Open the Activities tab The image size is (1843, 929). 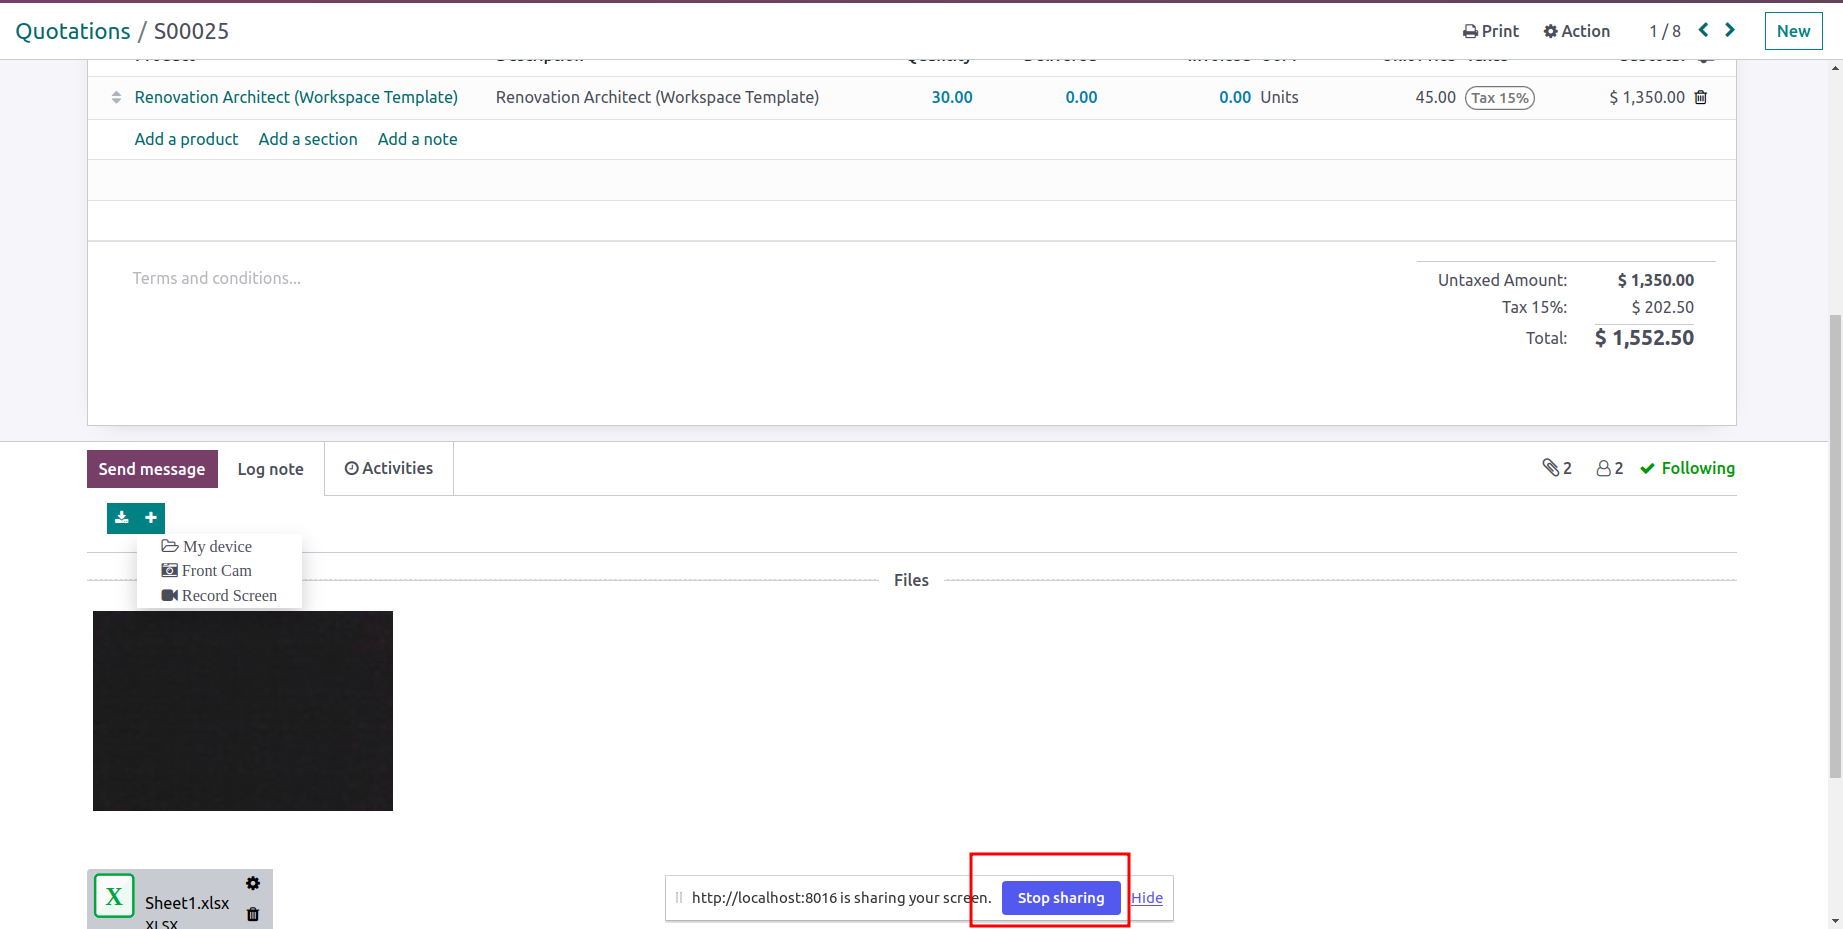(x=389, y=468)
